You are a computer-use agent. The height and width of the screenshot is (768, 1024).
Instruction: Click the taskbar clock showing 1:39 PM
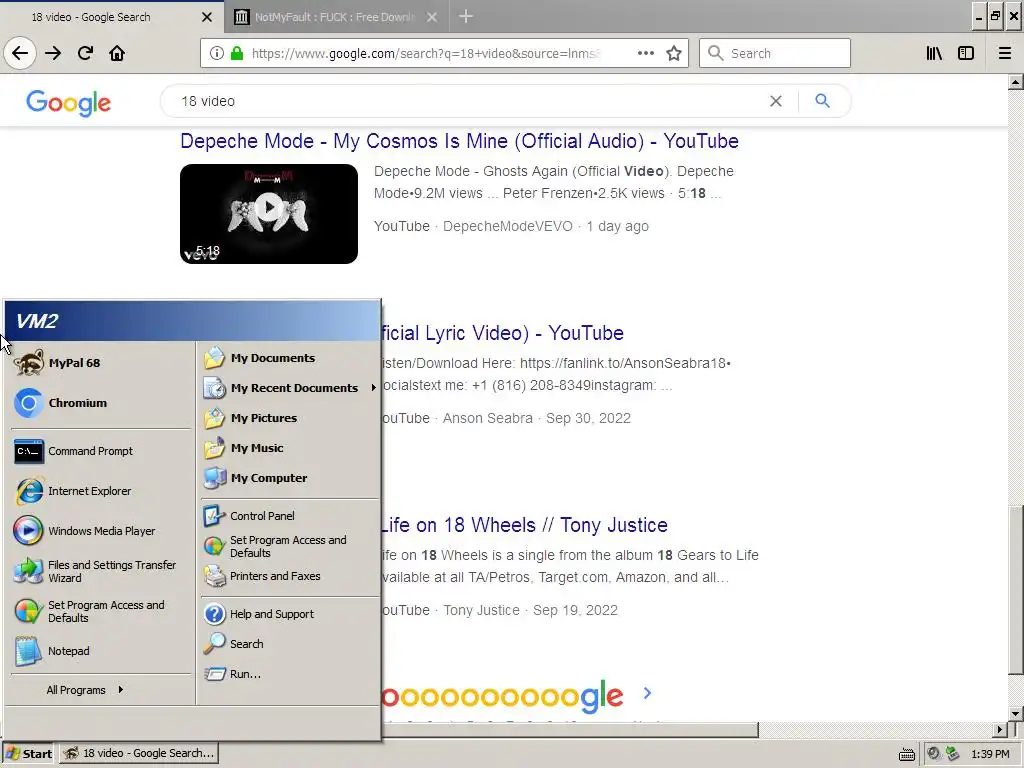pos(990,754)
